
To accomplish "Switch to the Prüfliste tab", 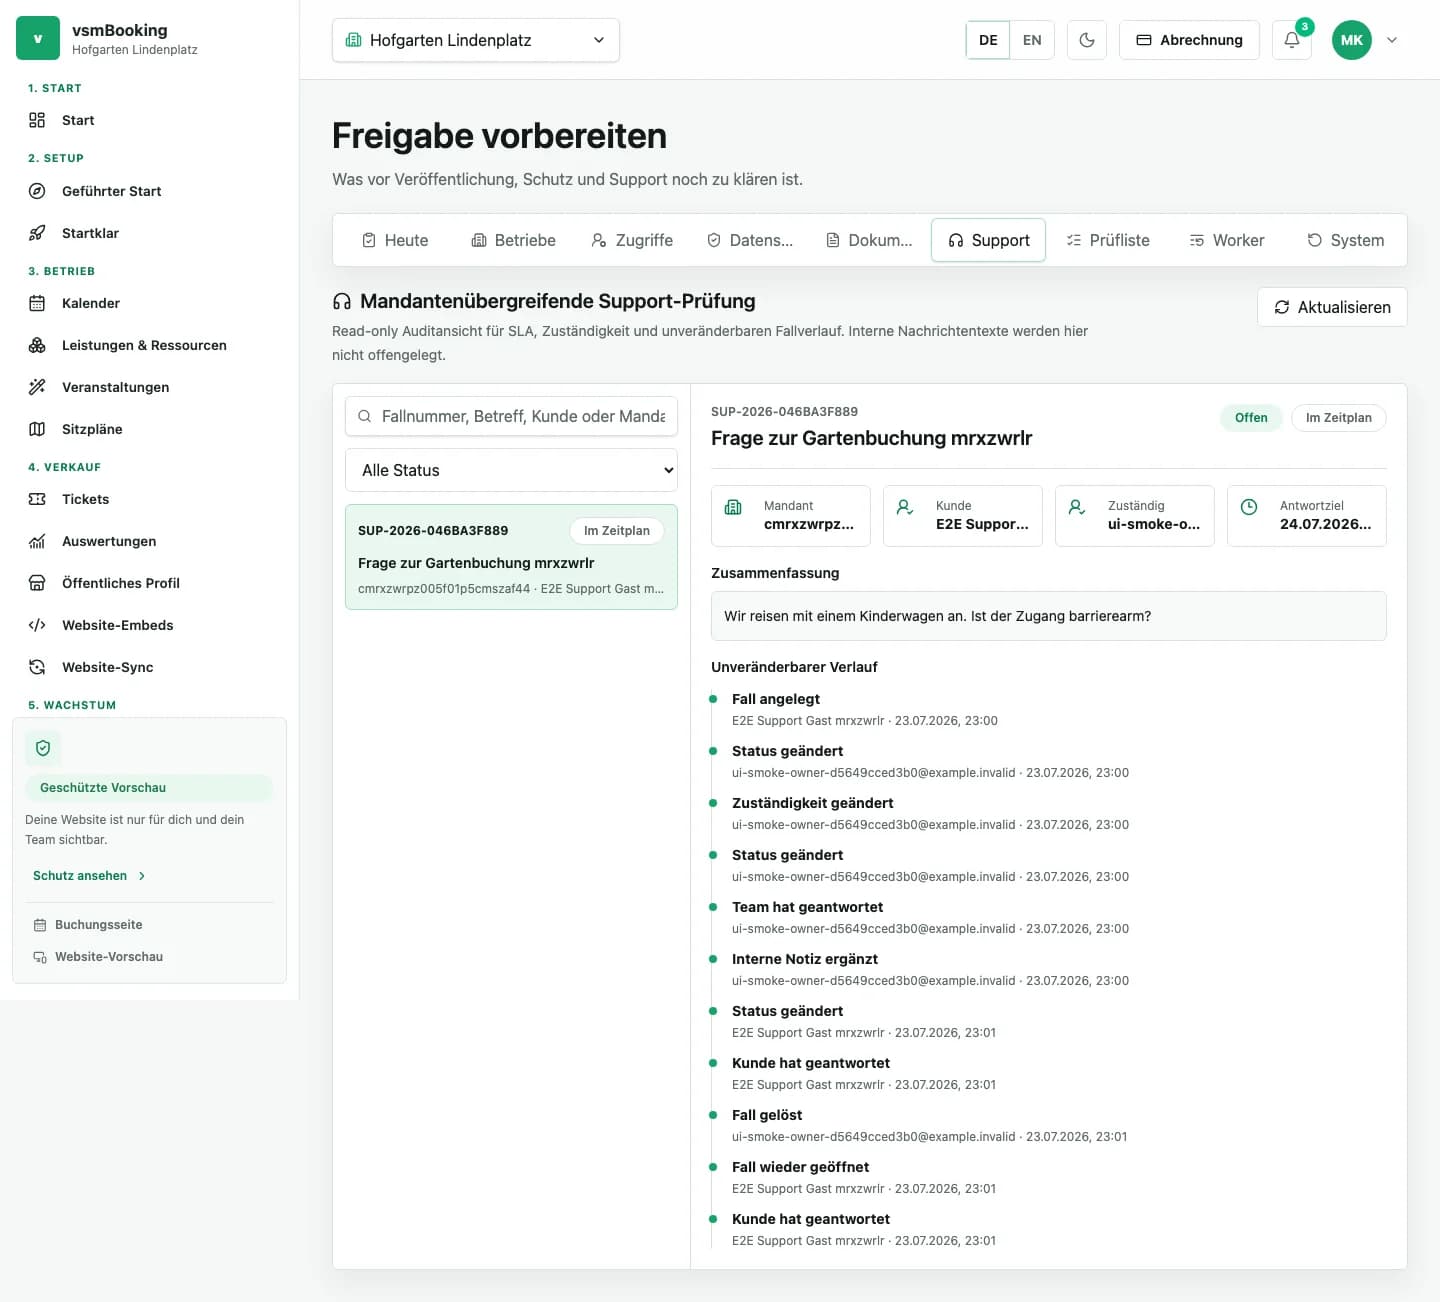I will click(x=1108, y=240).
